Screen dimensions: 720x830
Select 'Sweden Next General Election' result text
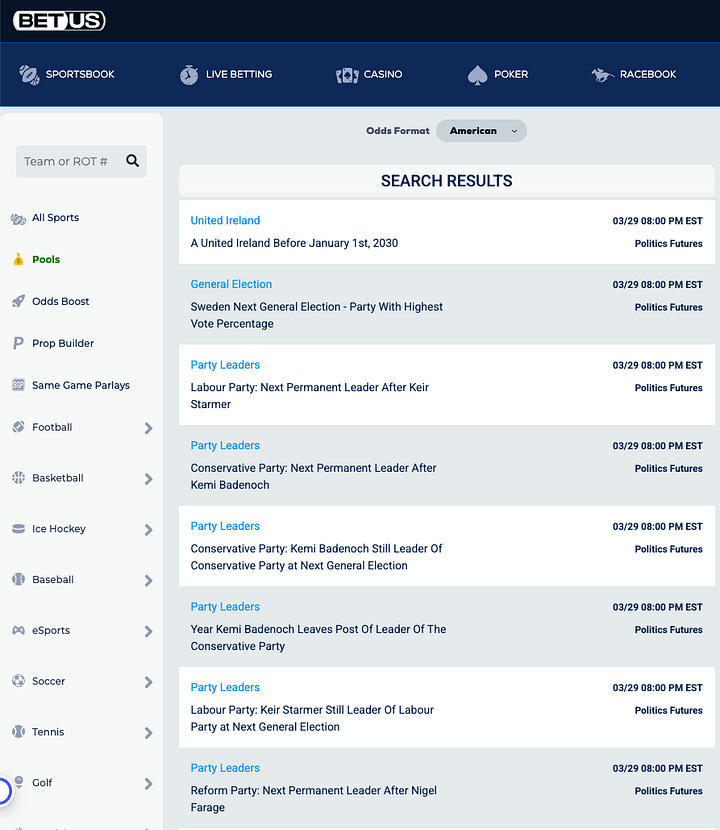[317, 315]
